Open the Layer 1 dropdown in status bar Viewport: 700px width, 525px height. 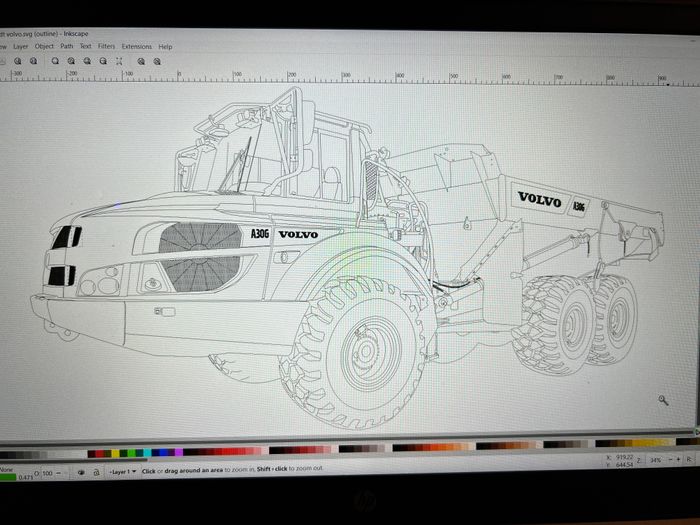point(123,472)
